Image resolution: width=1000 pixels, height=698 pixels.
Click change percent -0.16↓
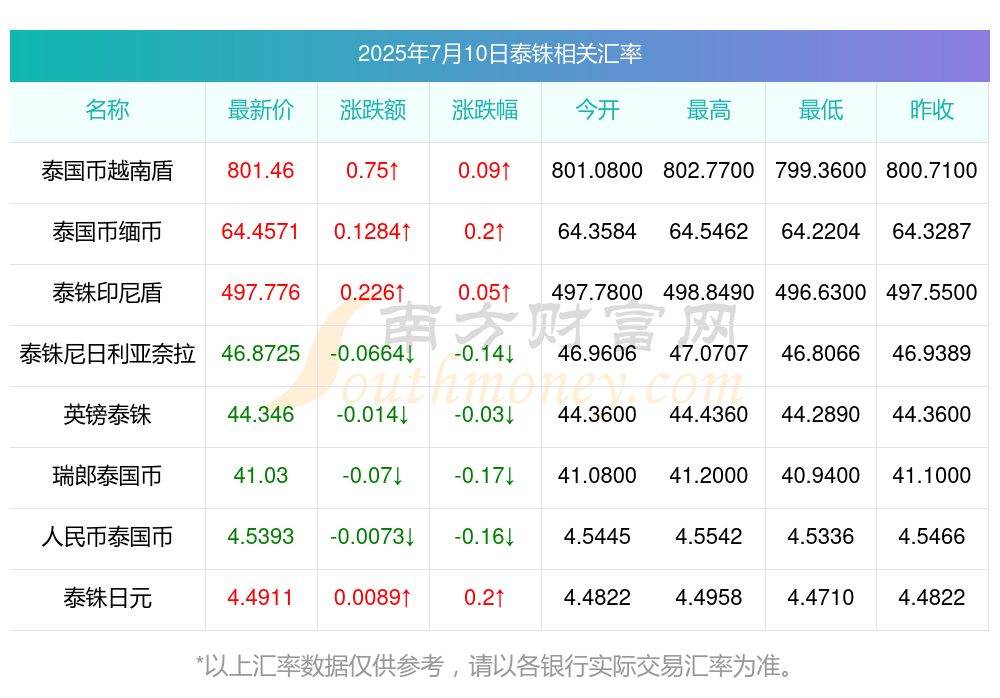tap(485, 537)
